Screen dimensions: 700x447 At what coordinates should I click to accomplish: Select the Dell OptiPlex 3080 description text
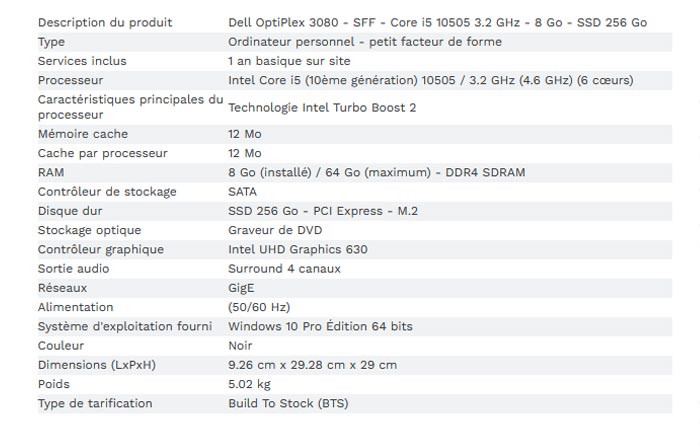(x=438, y=23)
